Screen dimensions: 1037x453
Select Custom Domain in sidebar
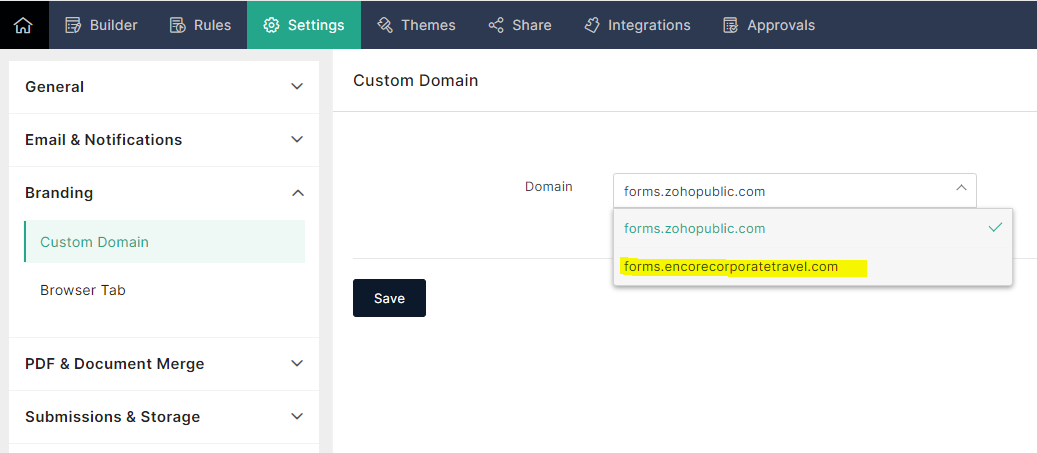pyautogui.click(x=94, y=242)
